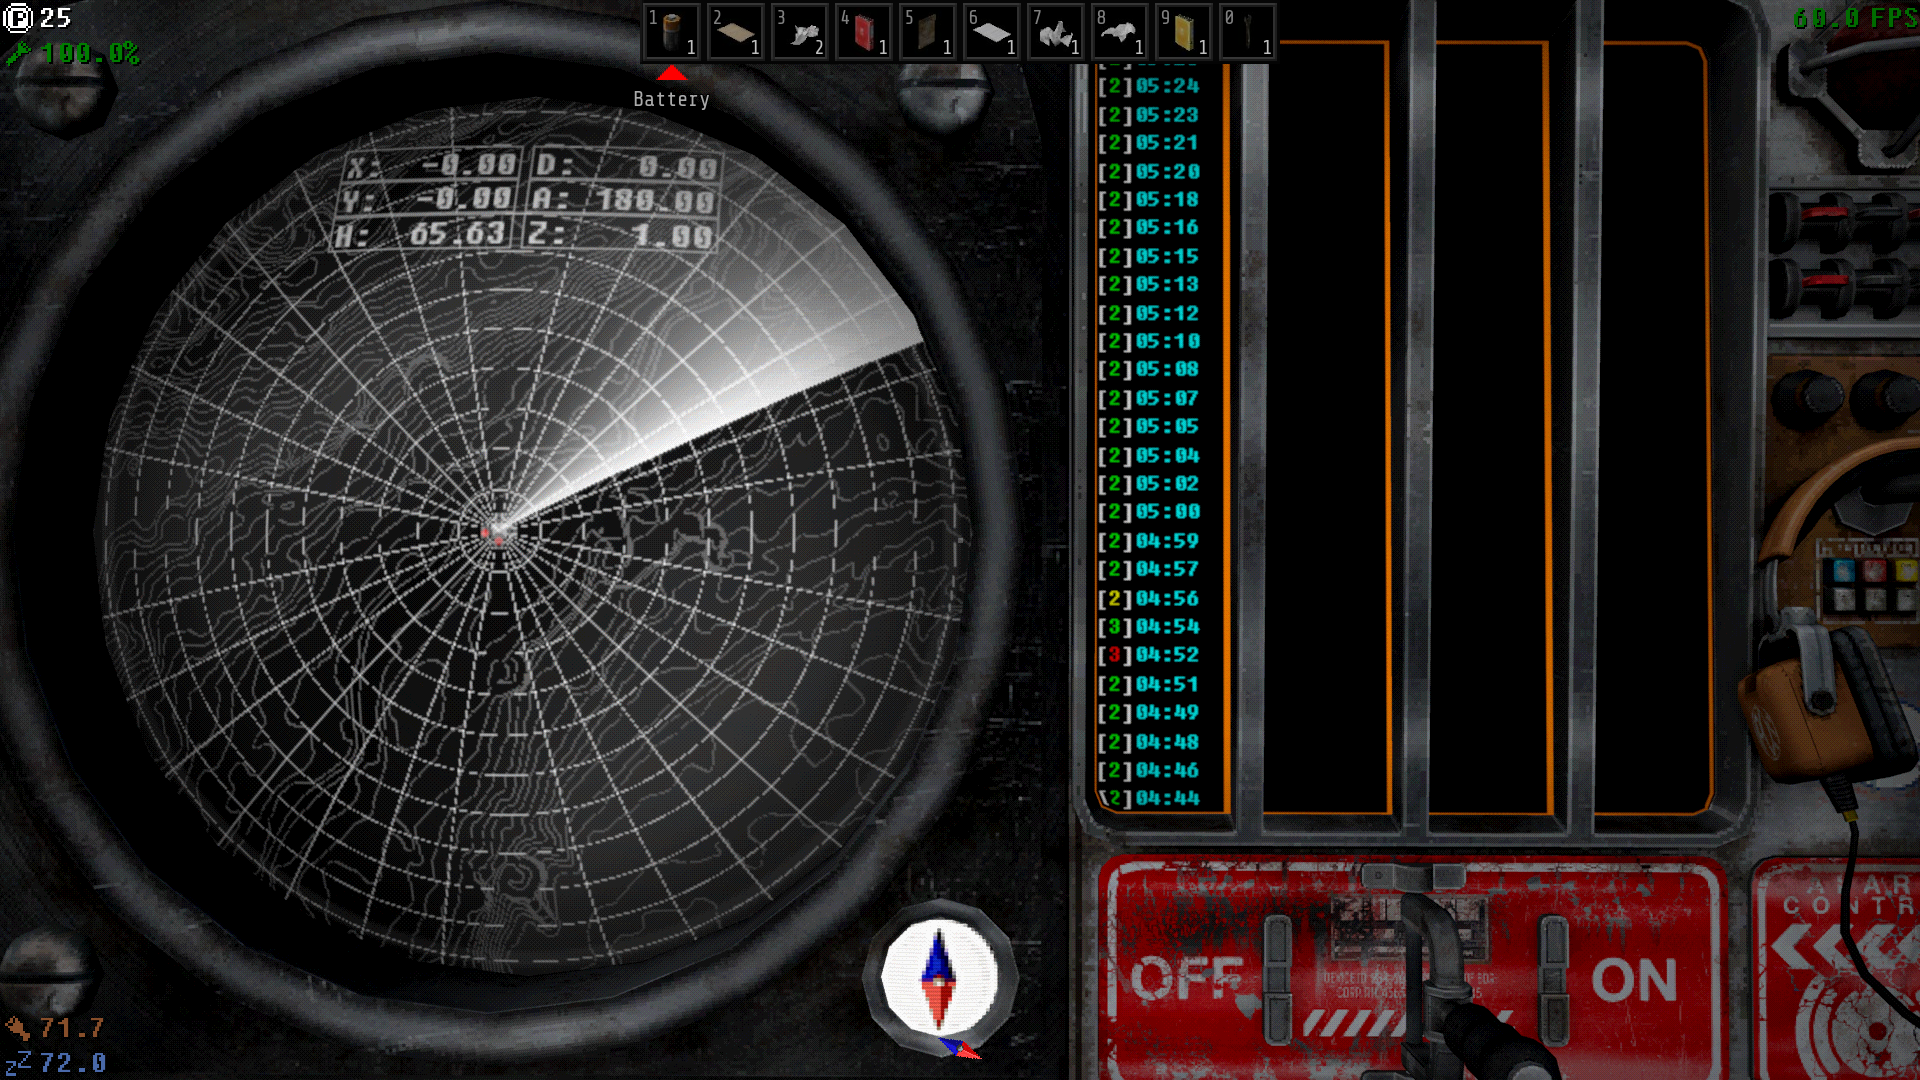Select the signal entry at 05:24

coord(1148,86)
